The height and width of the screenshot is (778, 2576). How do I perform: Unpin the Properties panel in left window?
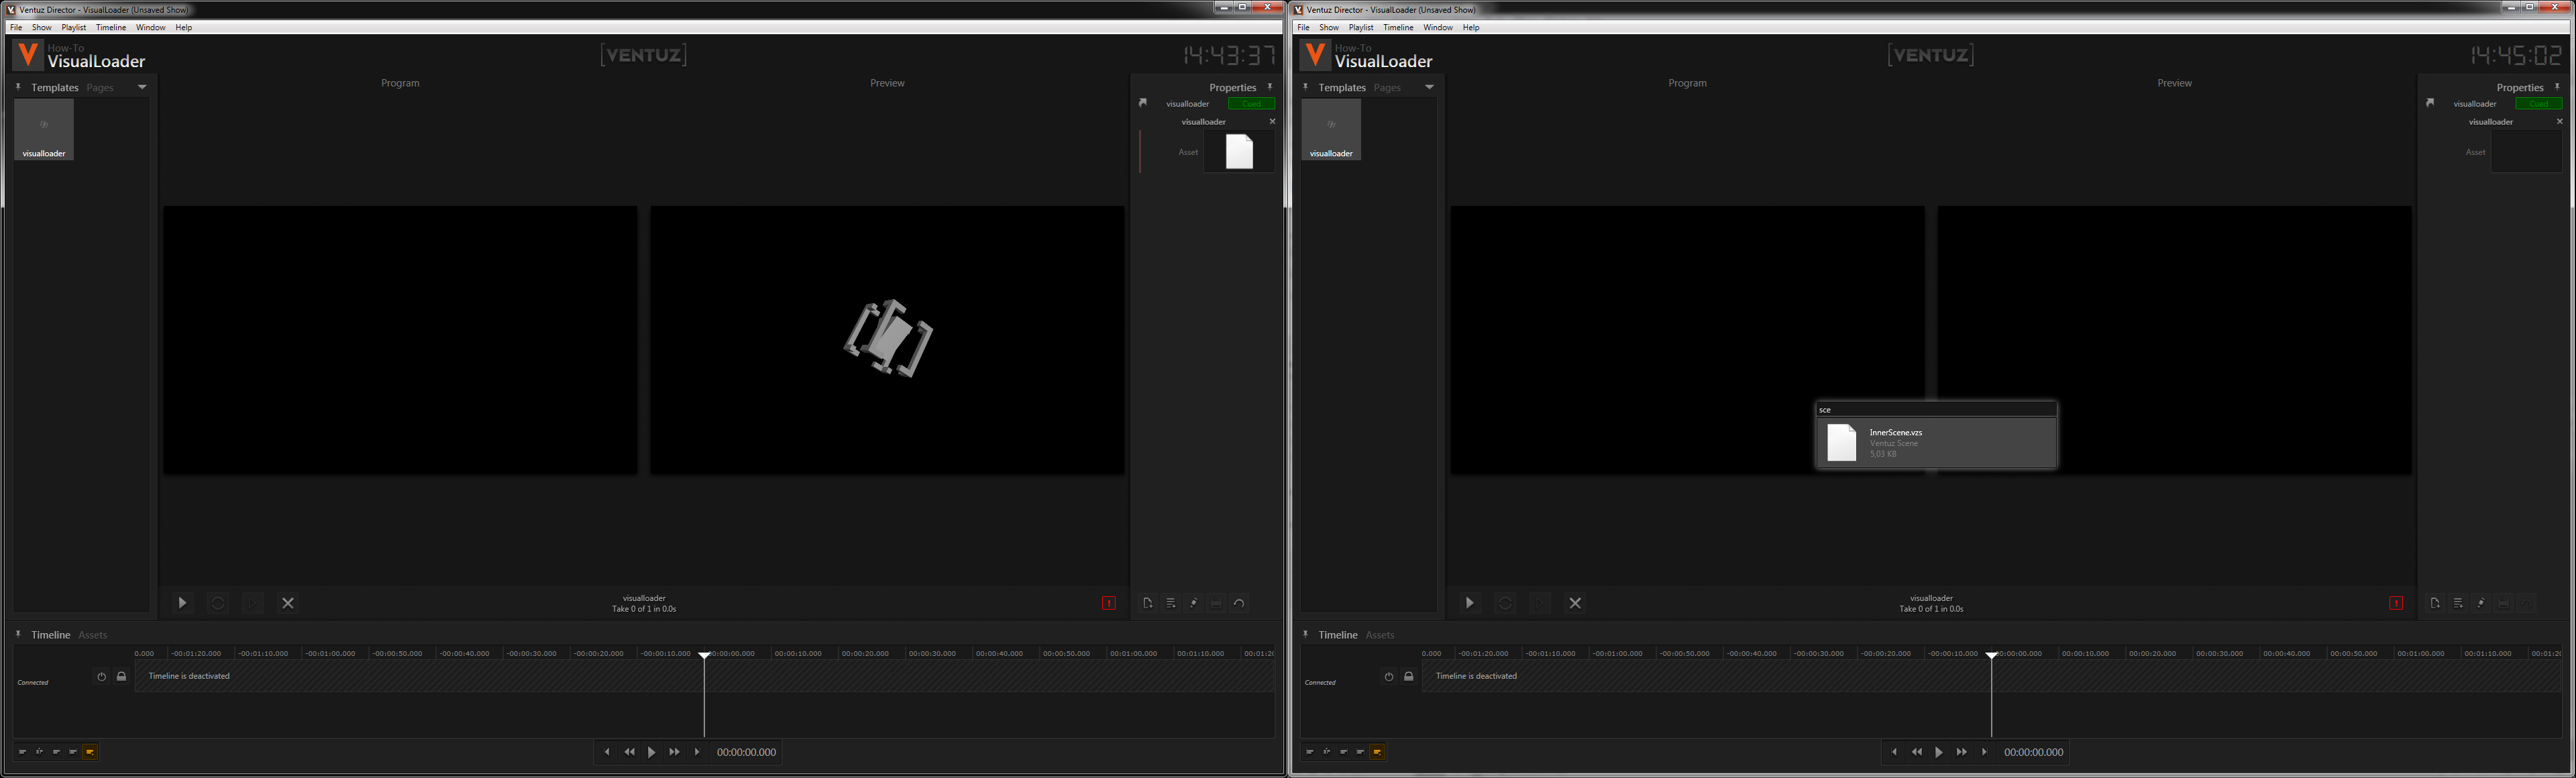point(1270,87)
